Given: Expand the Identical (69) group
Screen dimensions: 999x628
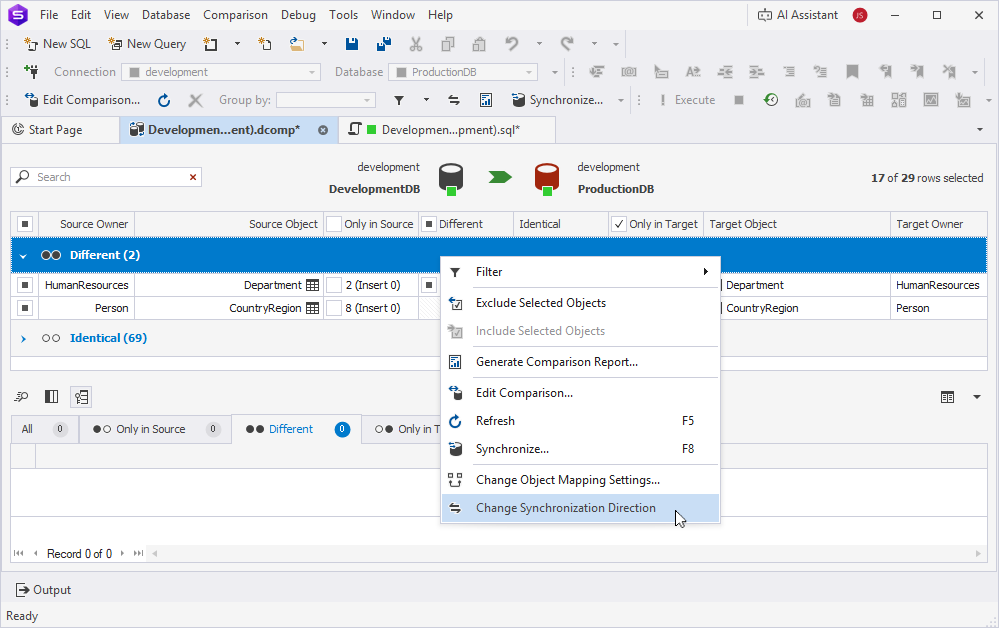Looking at the screenshot, I should coord(23,339).
